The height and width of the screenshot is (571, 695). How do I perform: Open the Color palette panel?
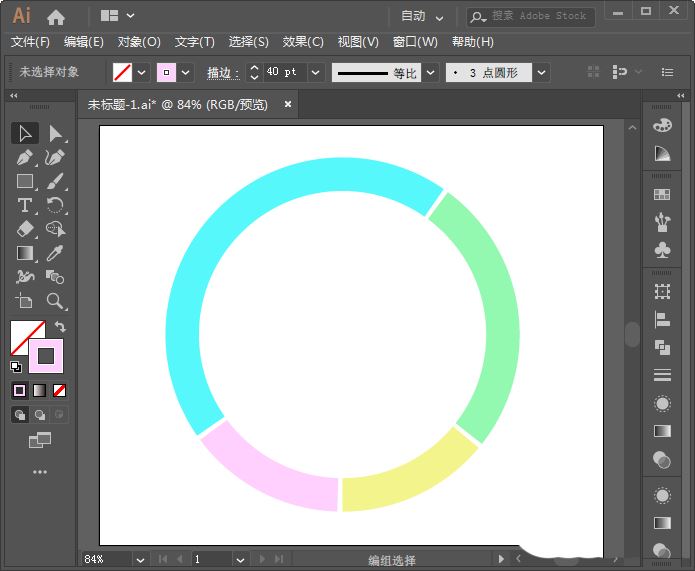tap(661, 125)
